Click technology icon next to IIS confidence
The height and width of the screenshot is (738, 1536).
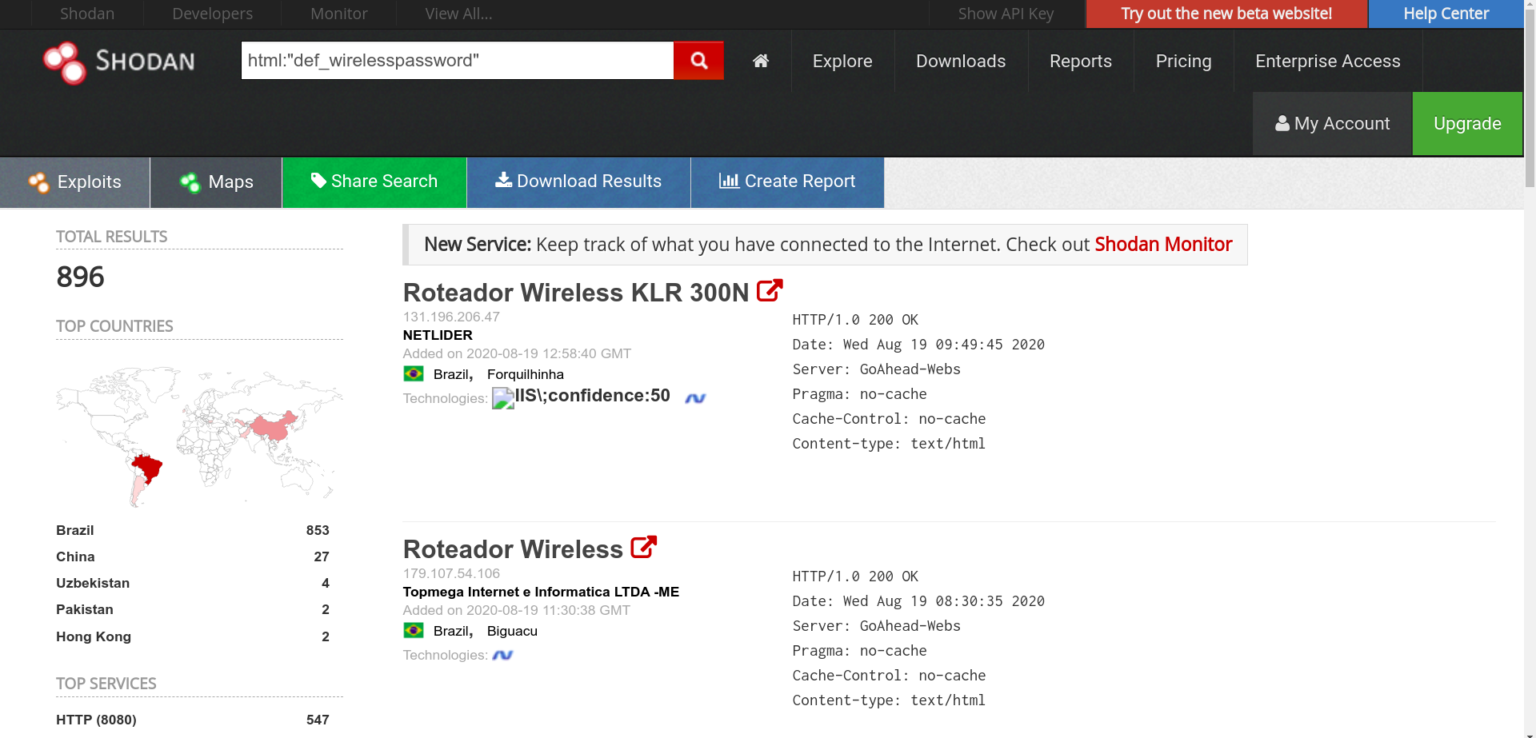695,398
